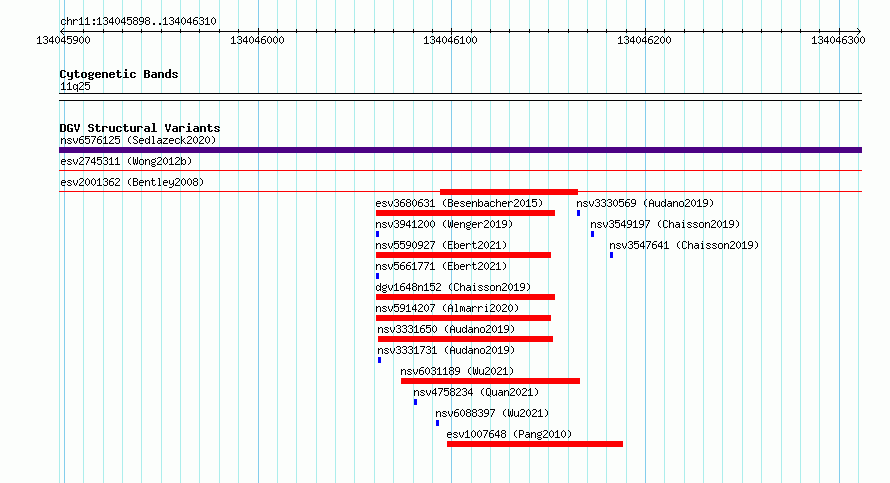Click the nsv3941200 (Wenger2019) label

click(x=444, y=224)
